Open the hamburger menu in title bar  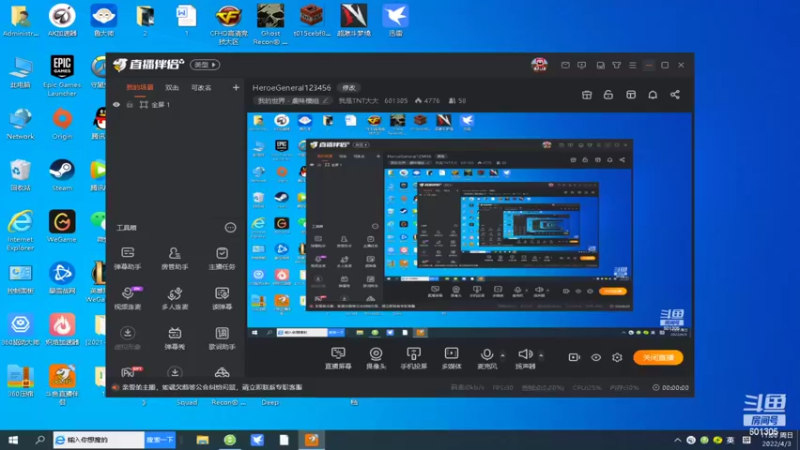[x=633, y=65]
